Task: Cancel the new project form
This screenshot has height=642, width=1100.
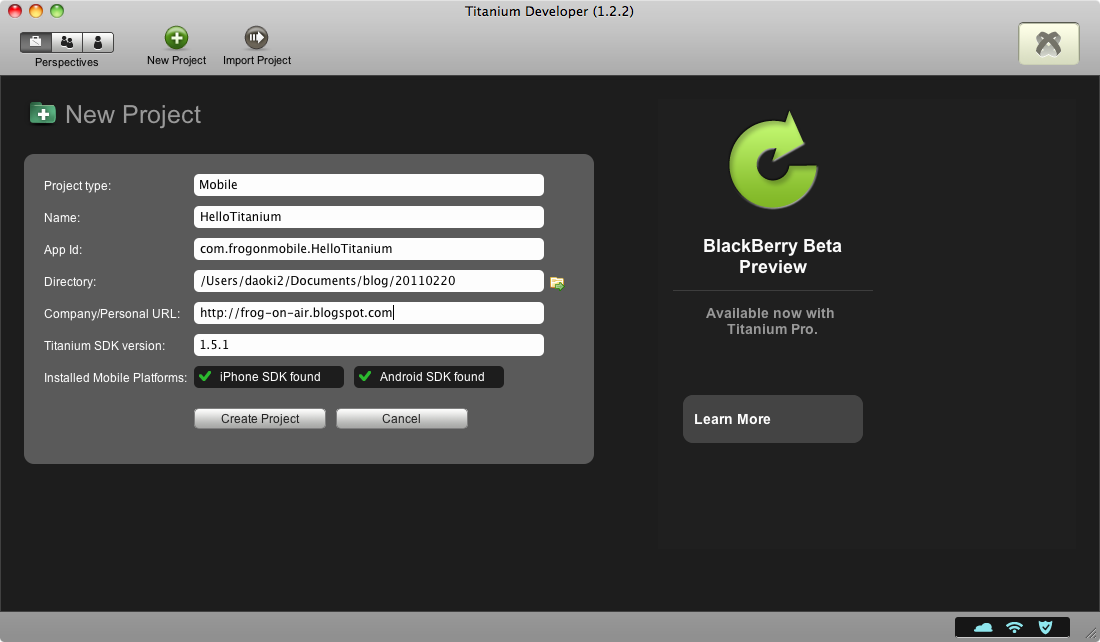Action: [x=402, y=419]
